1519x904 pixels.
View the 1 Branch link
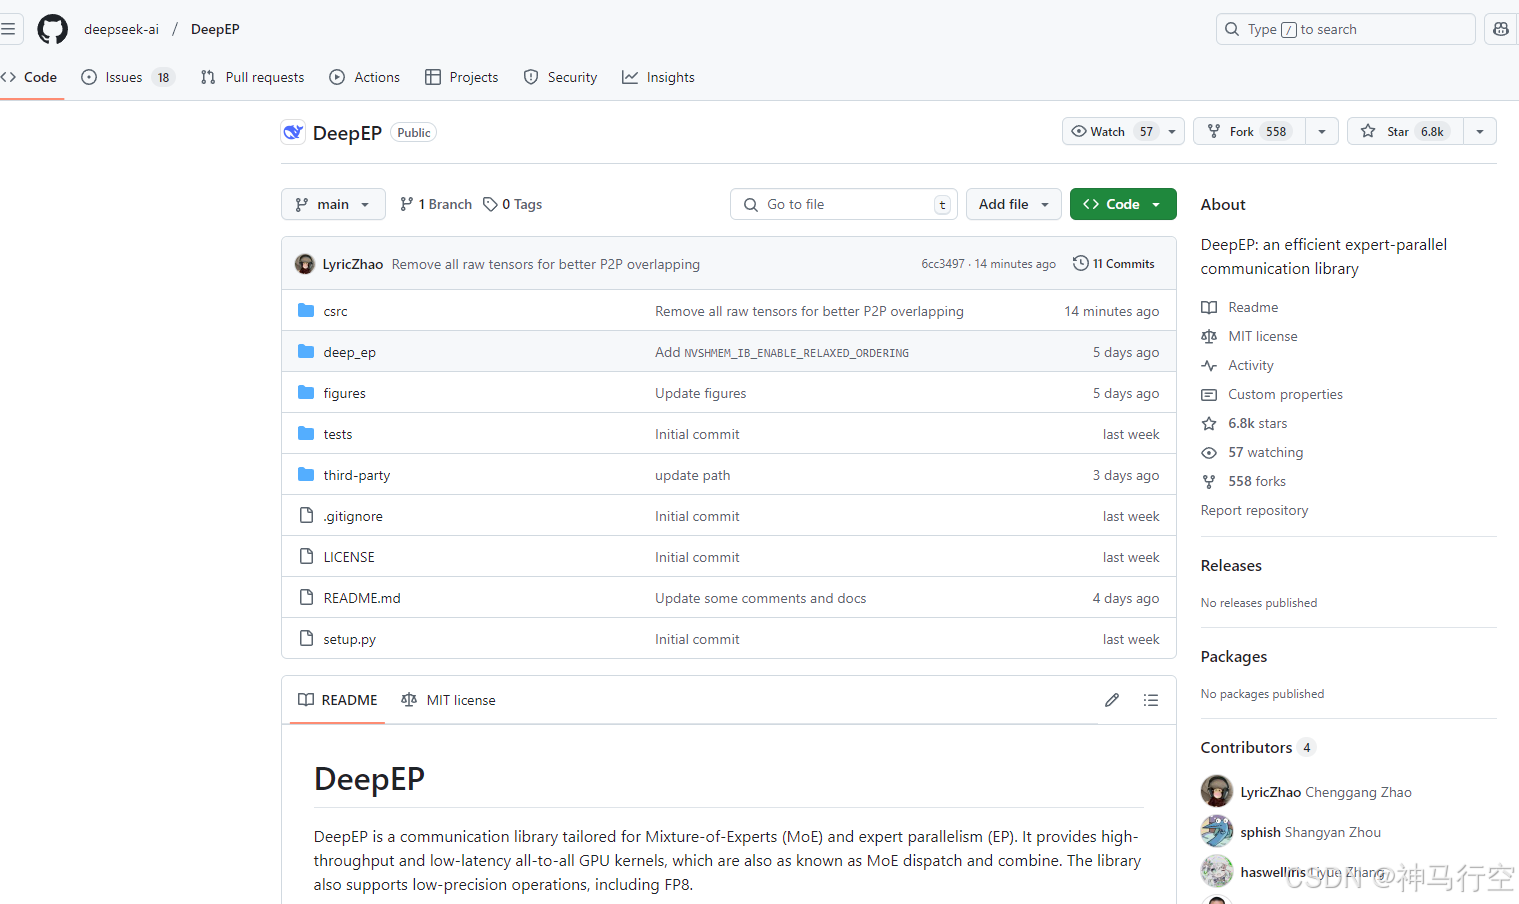pos(435,204)
